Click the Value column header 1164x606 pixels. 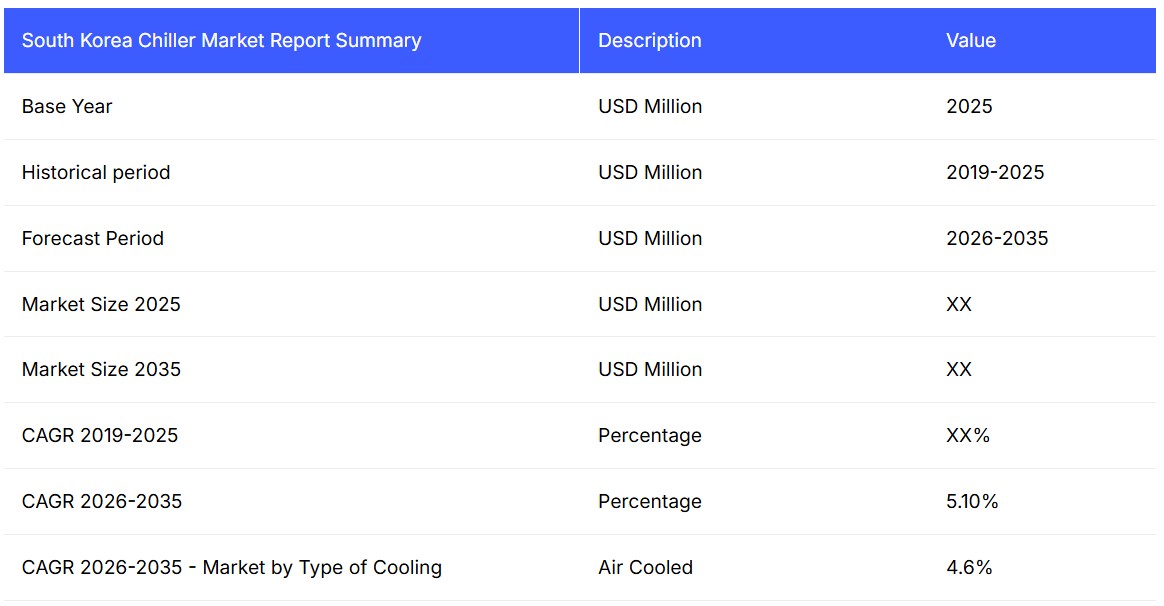click(971, 41)
